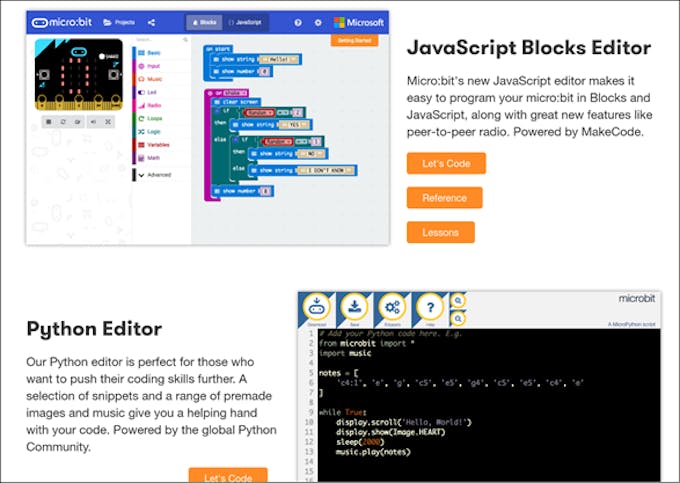
Task: Open the shake gesture dropdown on the event block
Action: point(235,93)
